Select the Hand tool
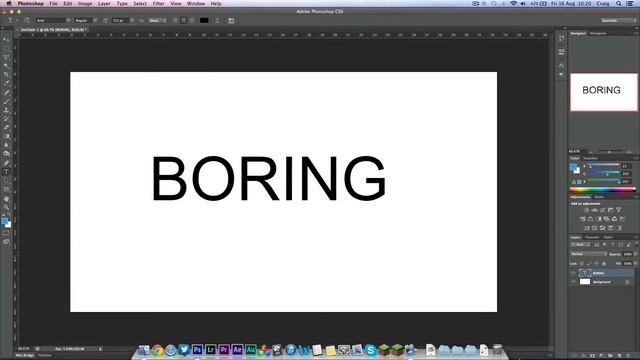The height and width of the screenshot is (360, 640). 6,199
